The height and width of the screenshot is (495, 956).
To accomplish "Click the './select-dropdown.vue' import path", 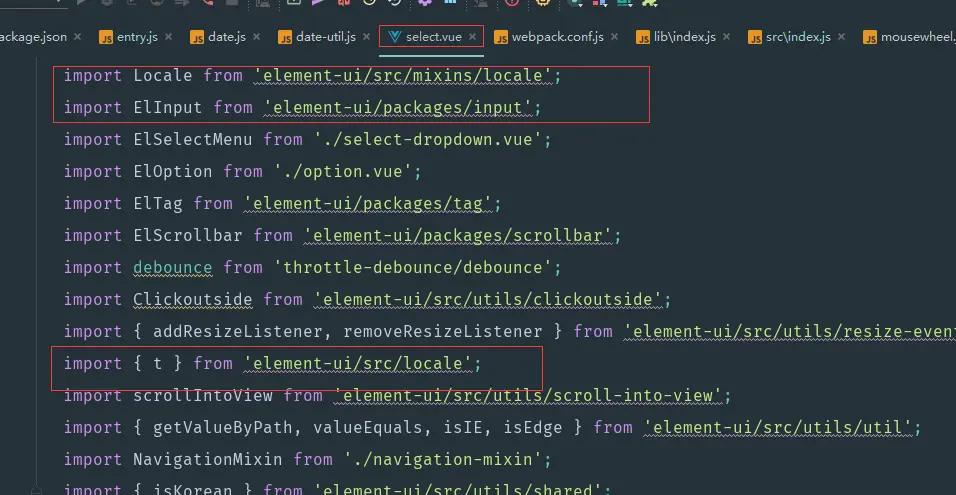I will coord(427,140).
